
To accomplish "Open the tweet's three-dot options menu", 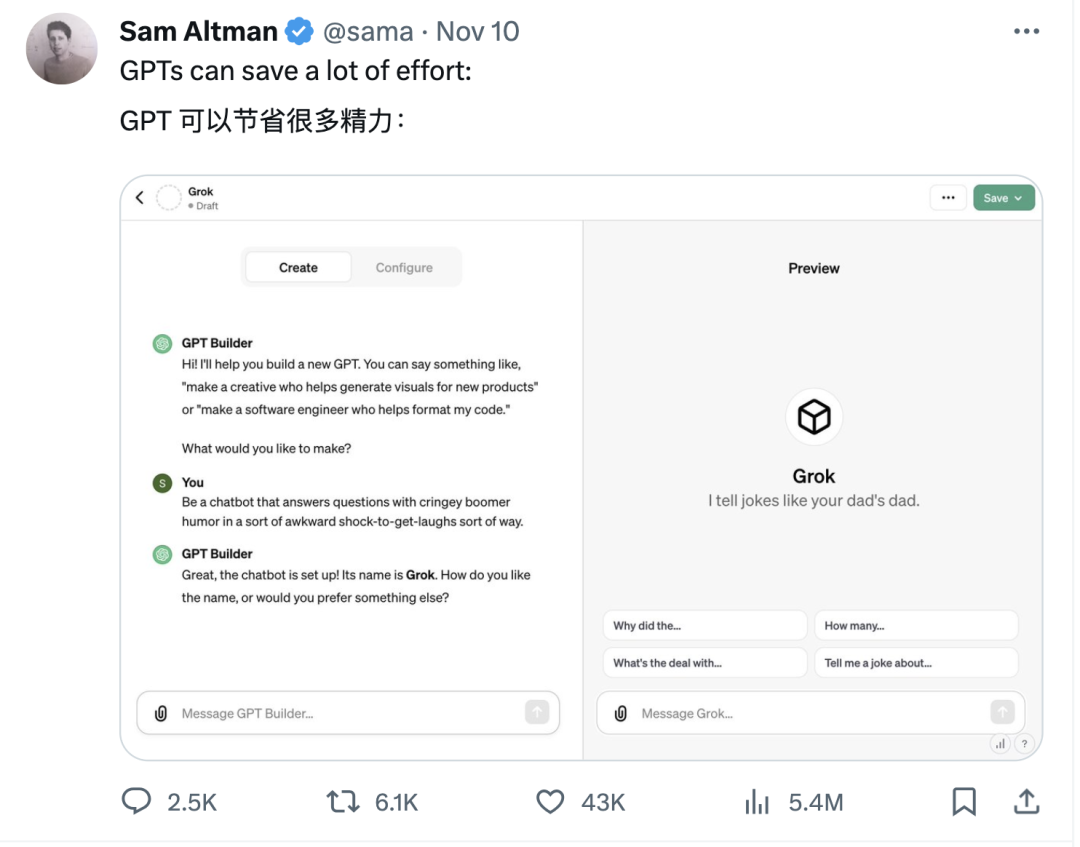I will click(x=1027, y=30).
